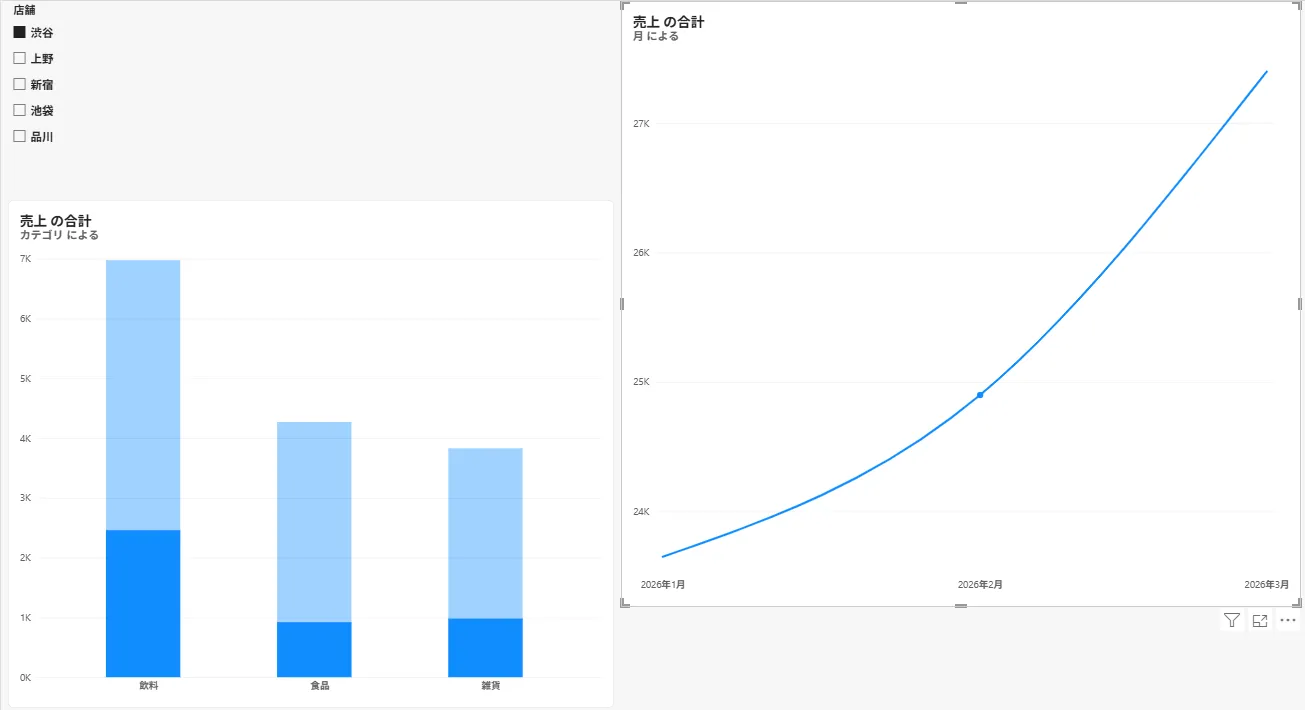
Task: Click the 2026年2月 data point on the line
Action: pos(980,395)
